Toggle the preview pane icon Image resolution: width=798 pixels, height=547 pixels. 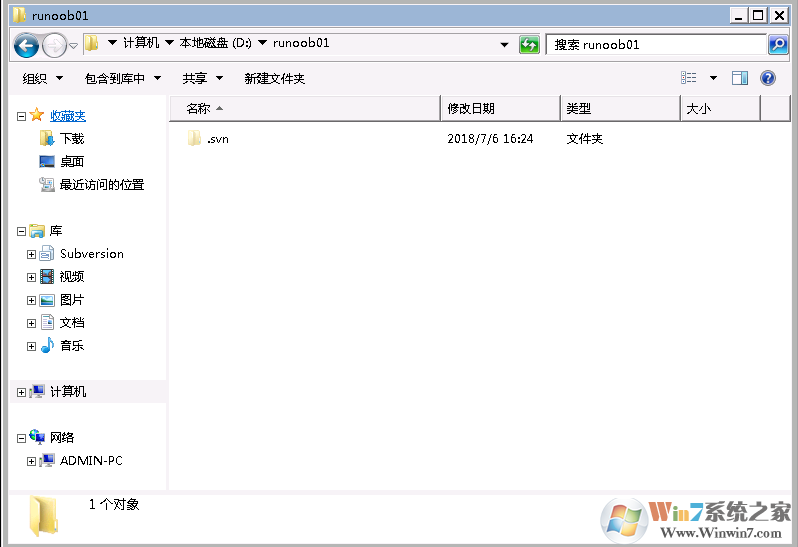coord(739,78)
